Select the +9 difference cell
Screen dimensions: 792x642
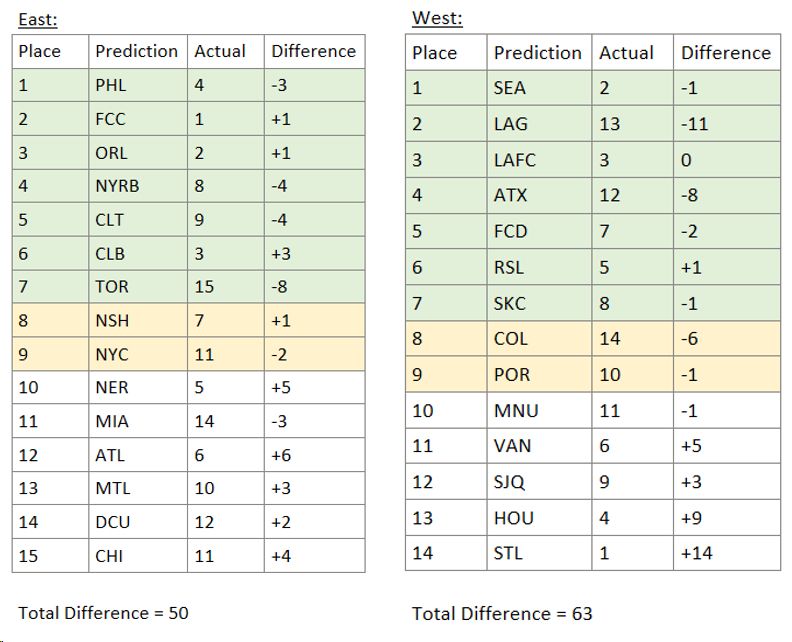click(691, 518)
